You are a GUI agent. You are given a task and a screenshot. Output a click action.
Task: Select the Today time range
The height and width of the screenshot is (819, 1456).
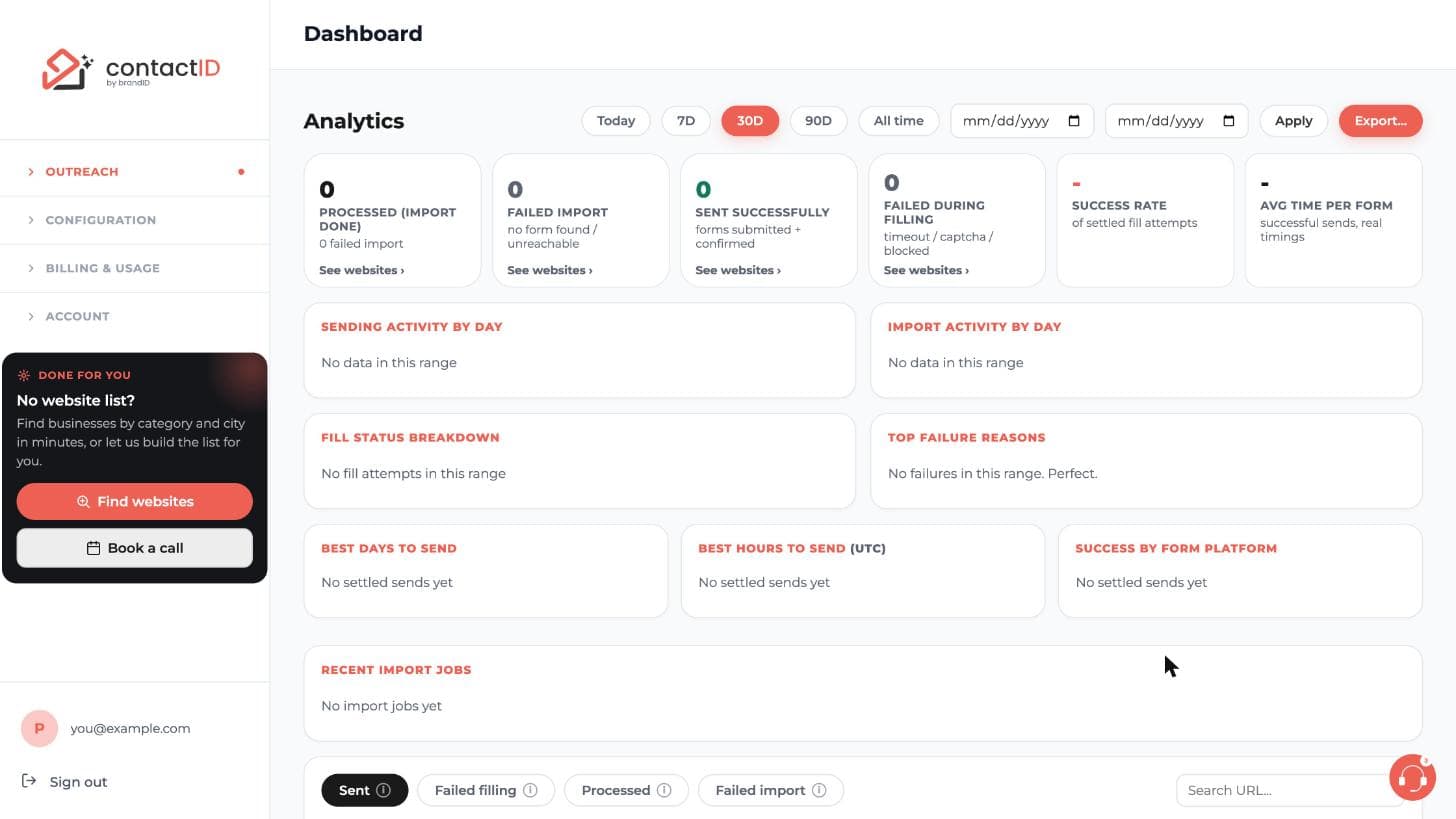616,121
